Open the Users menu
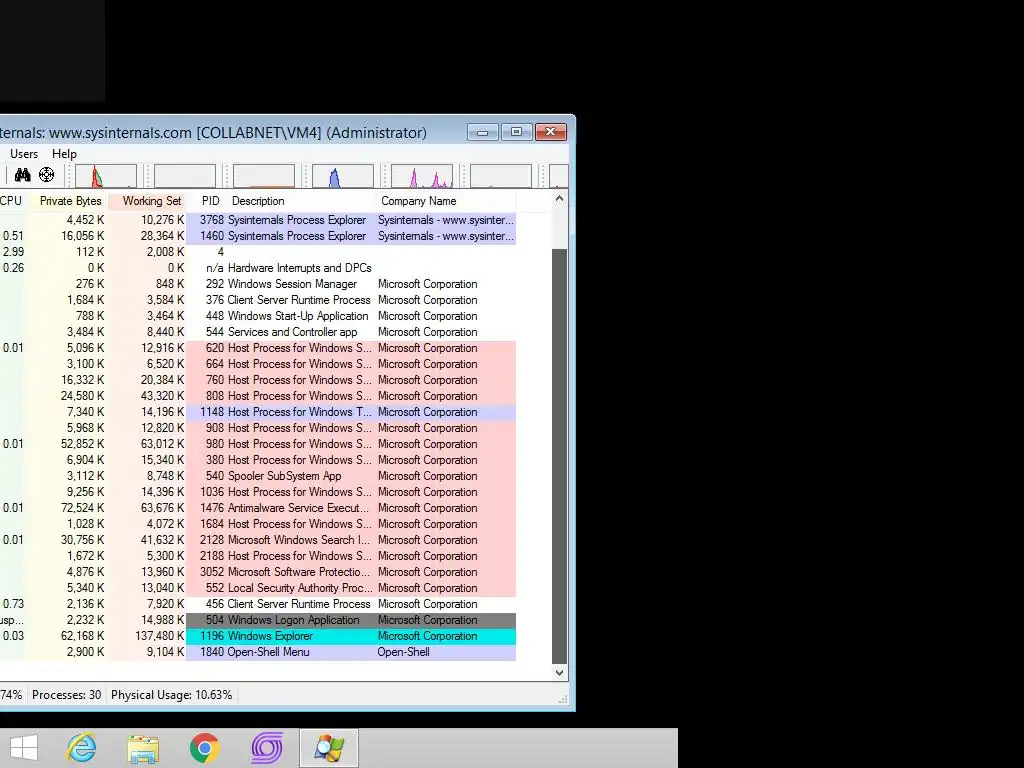 click(x=24, y=154)
